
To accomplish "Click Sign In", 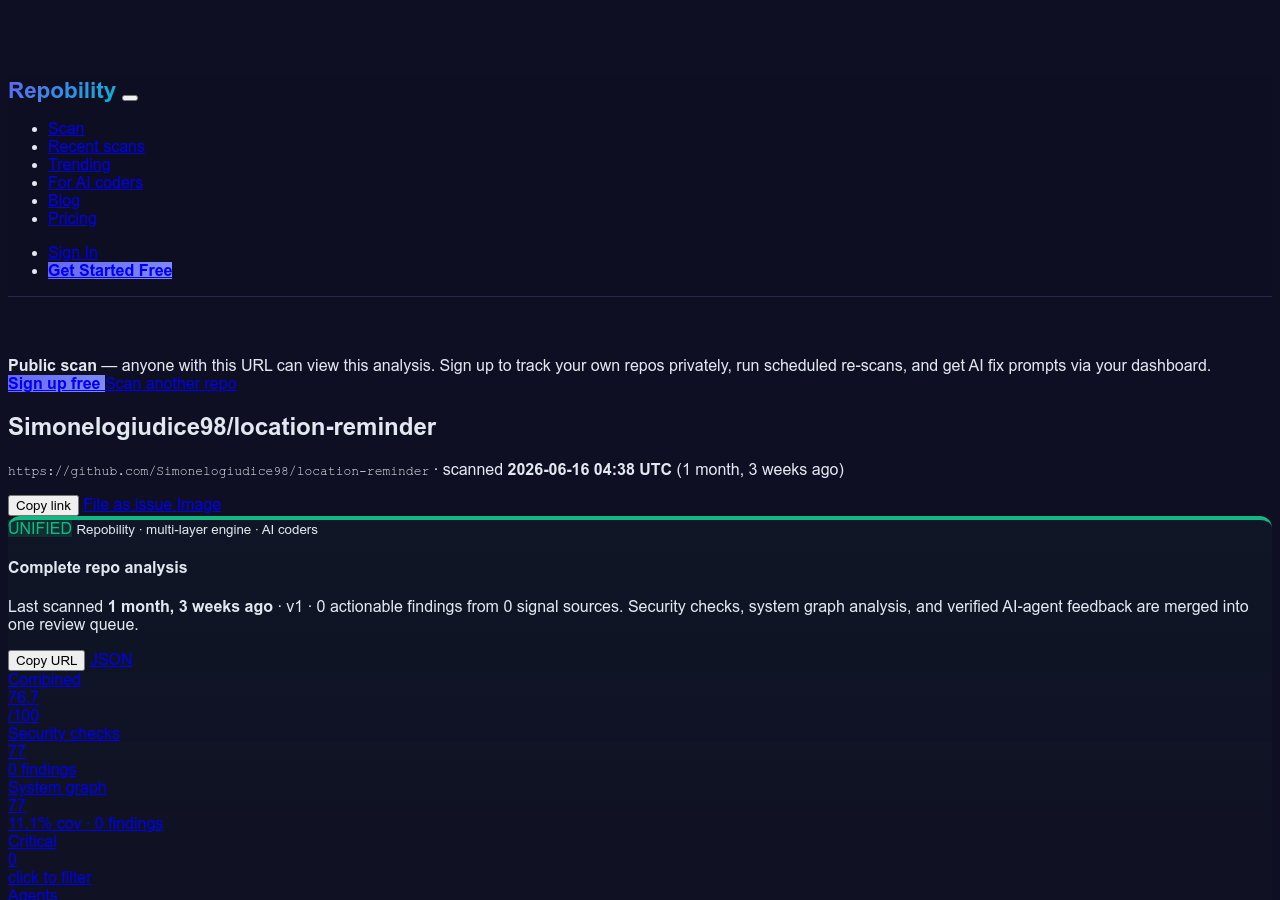I will [73, 252].
